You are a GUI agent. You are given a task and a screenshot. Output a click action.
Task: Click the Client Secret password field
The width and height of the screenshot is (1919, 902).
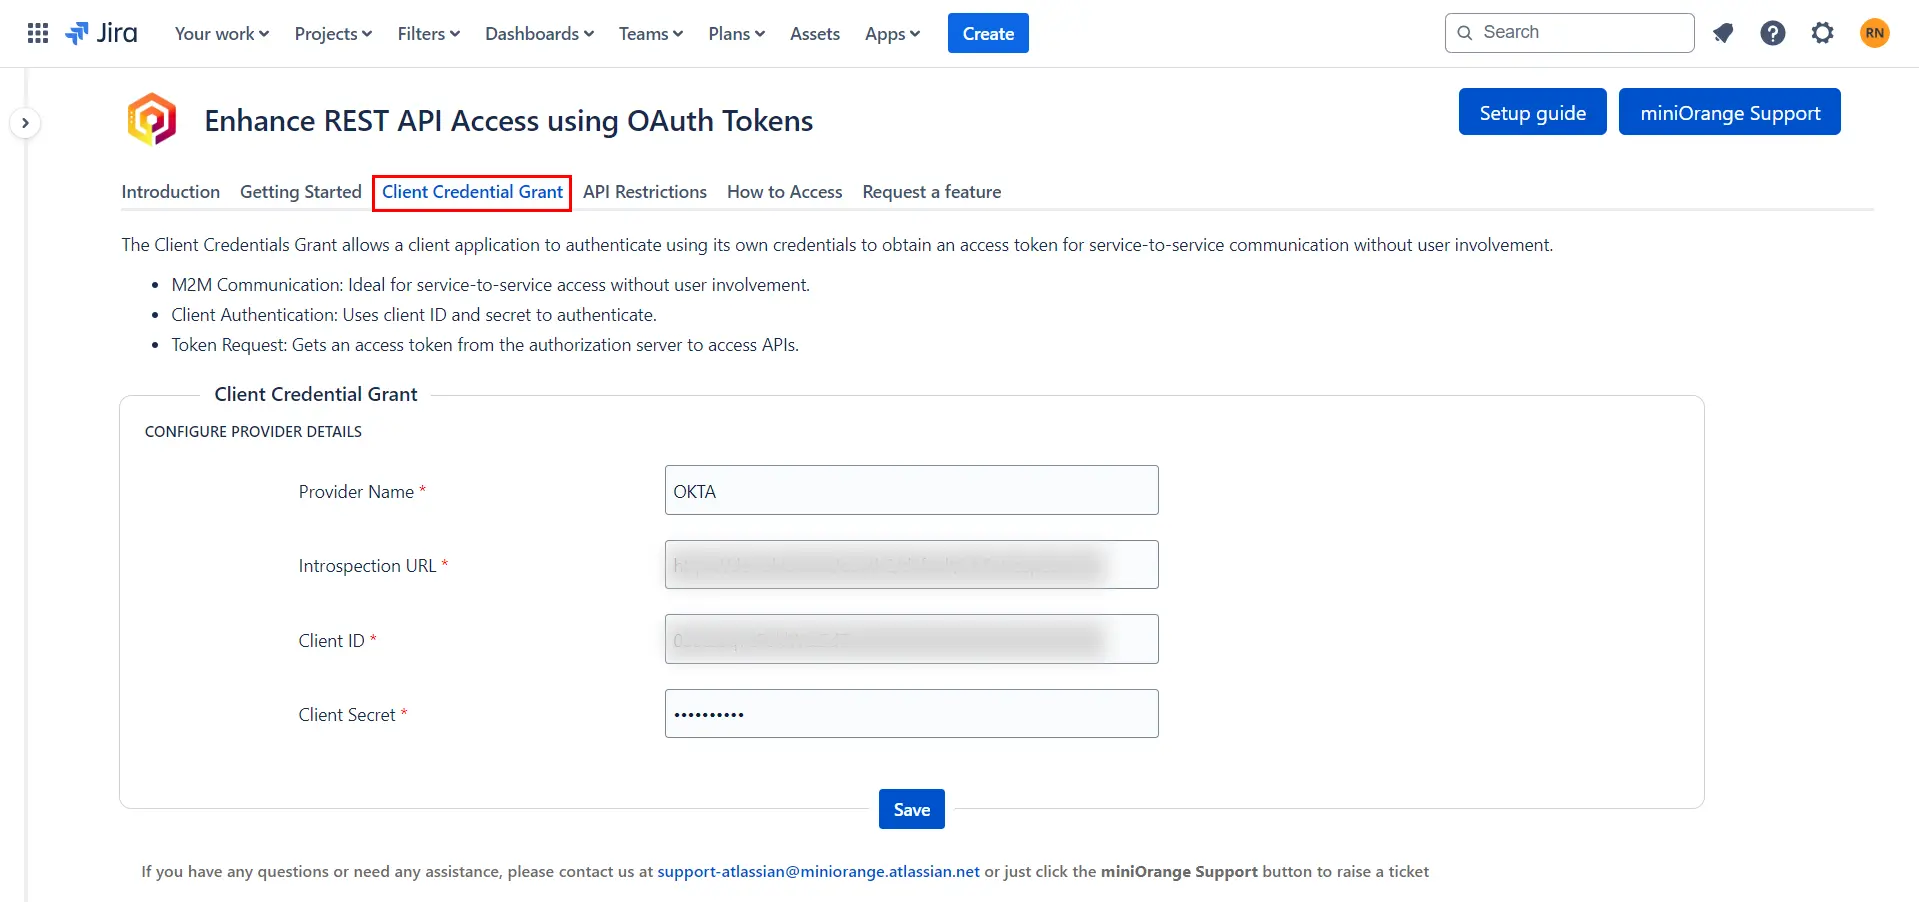click(x=912, y=714)
